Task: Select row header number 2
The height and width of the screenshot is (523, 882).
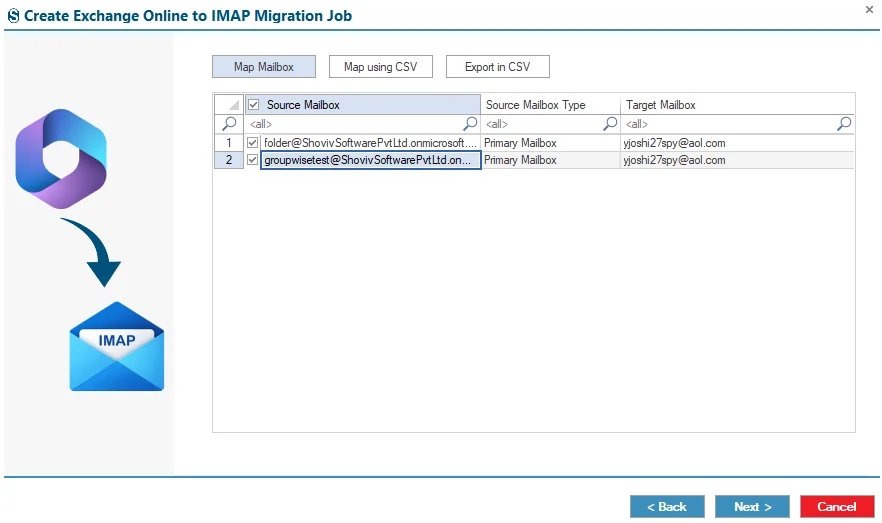Action: click(x=229, y=160)
